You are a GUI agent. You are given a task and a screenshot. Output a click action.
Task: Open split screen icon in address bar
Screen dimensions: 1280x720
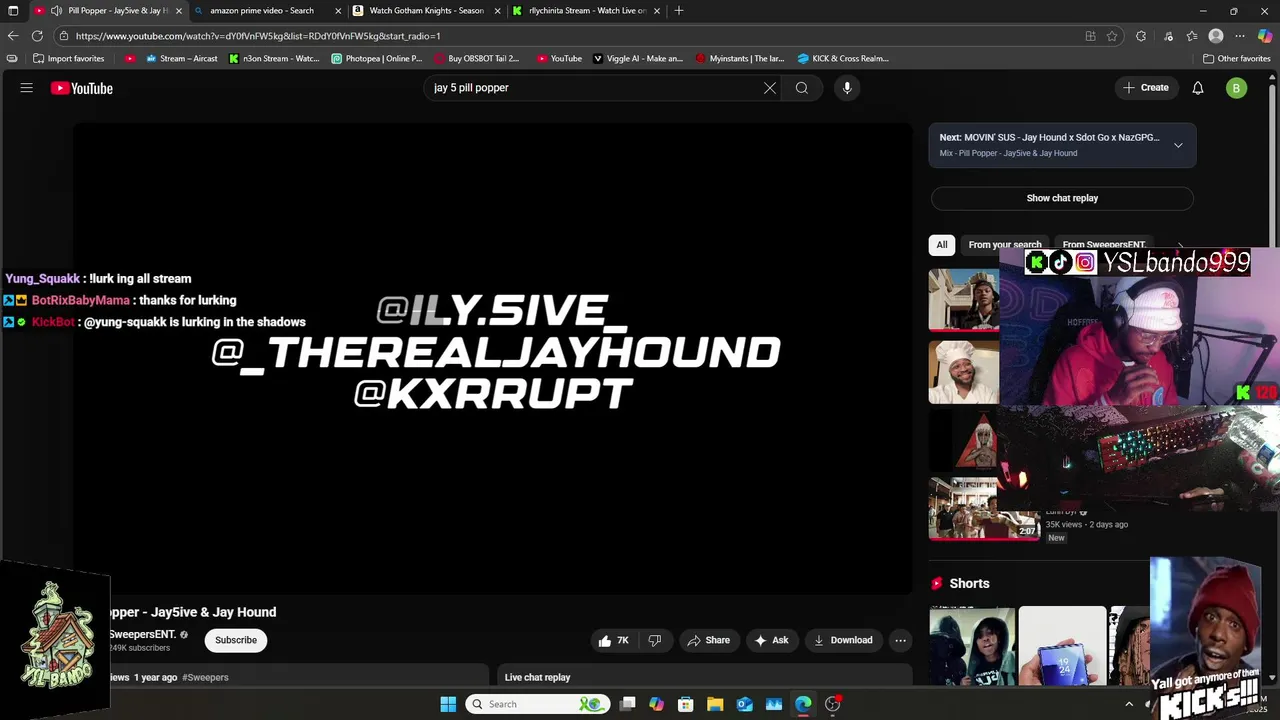(x=1091, y=36)
